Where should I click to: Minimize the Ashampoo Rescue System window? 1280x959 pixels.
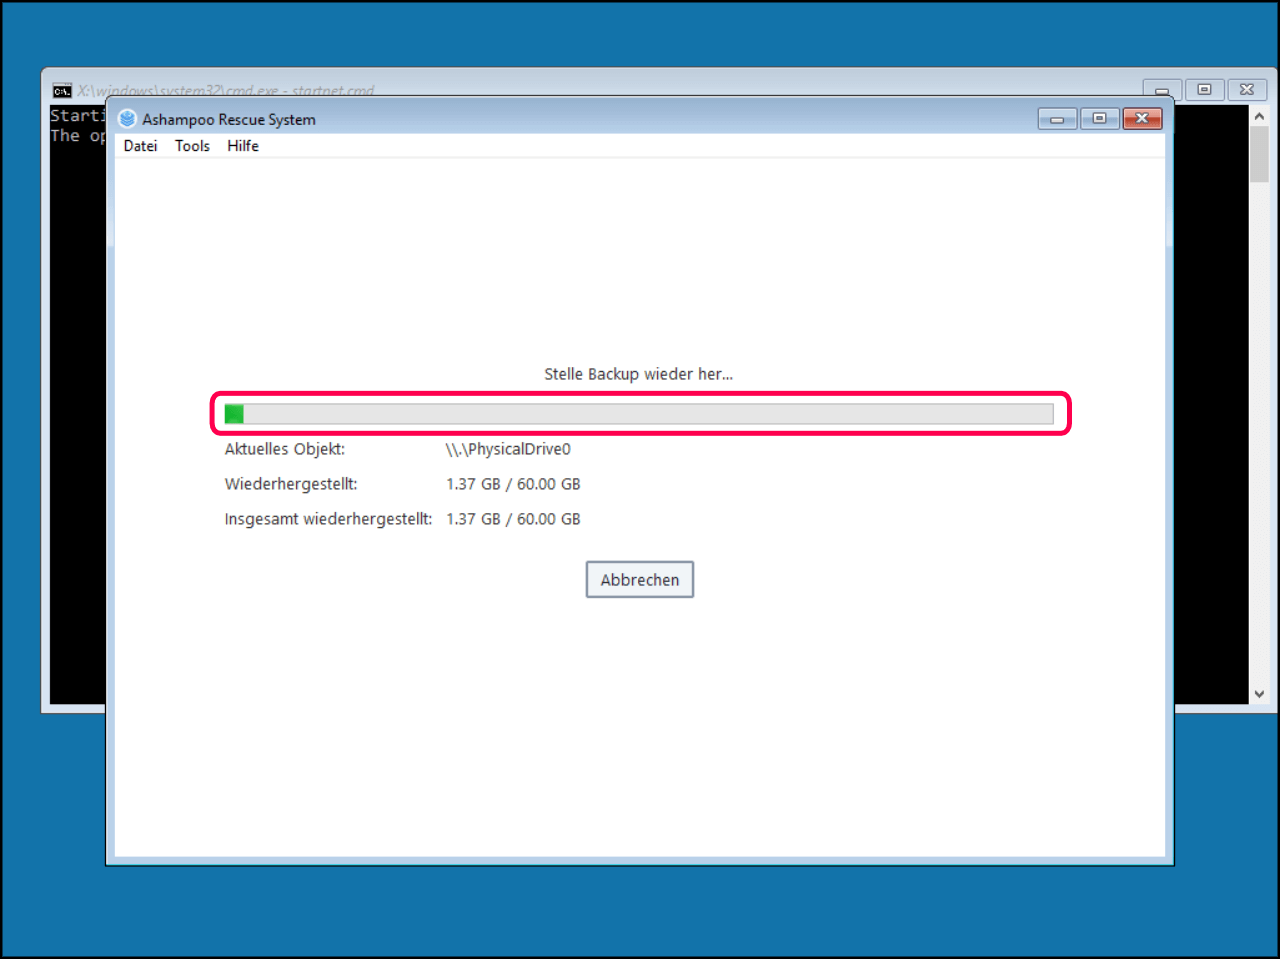(1057, 119)
